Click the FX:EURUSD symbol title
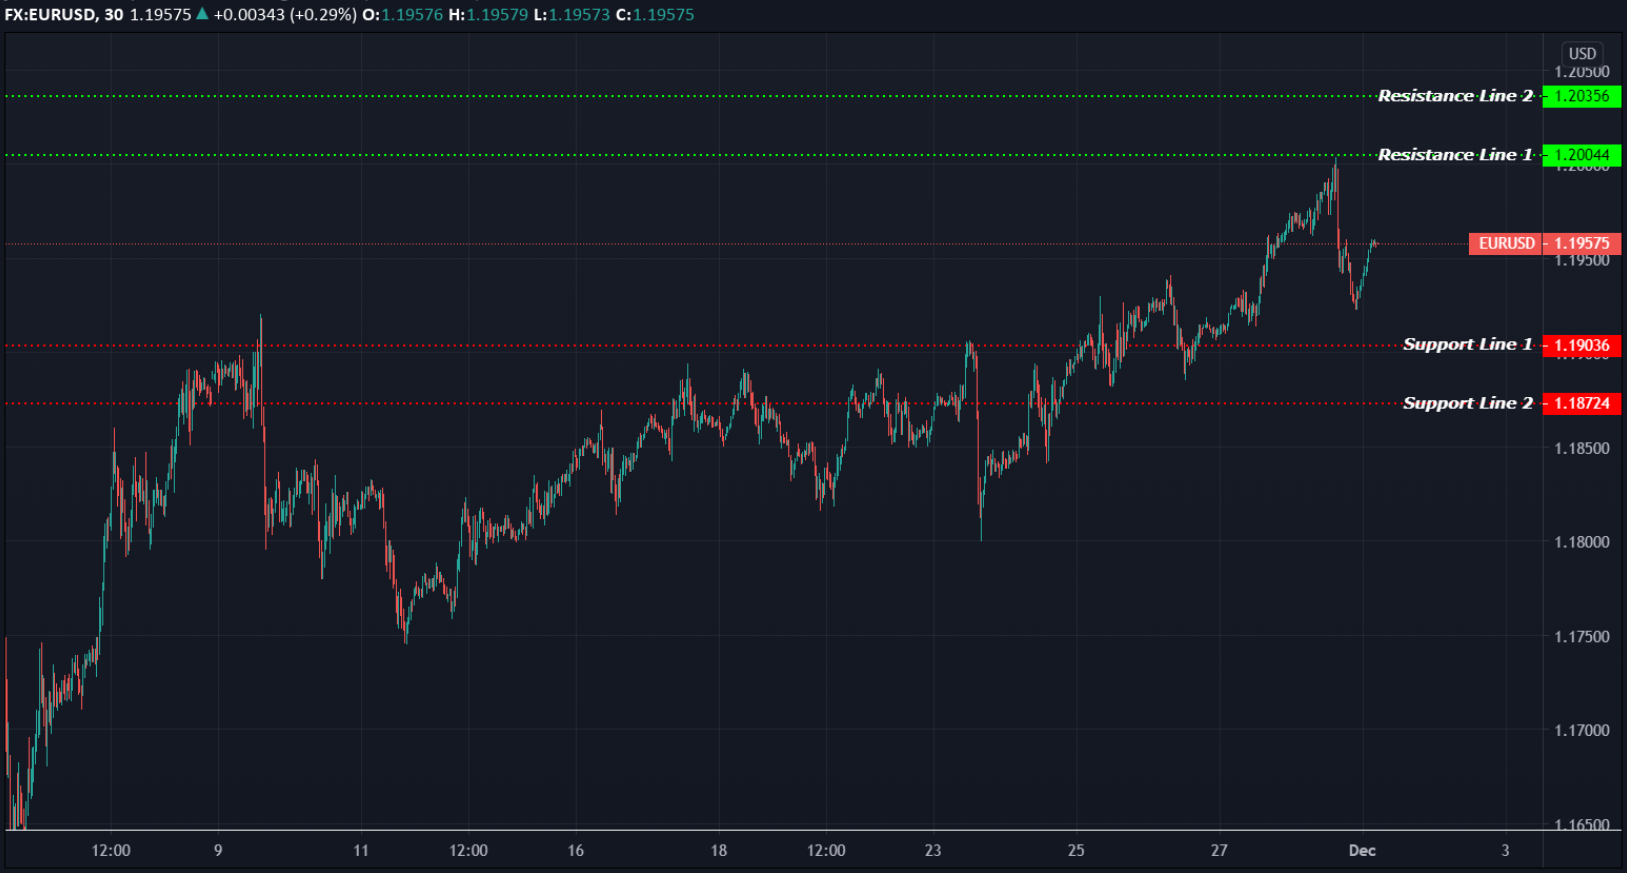This screenshot has width=1627, height=873. [50, 14]
